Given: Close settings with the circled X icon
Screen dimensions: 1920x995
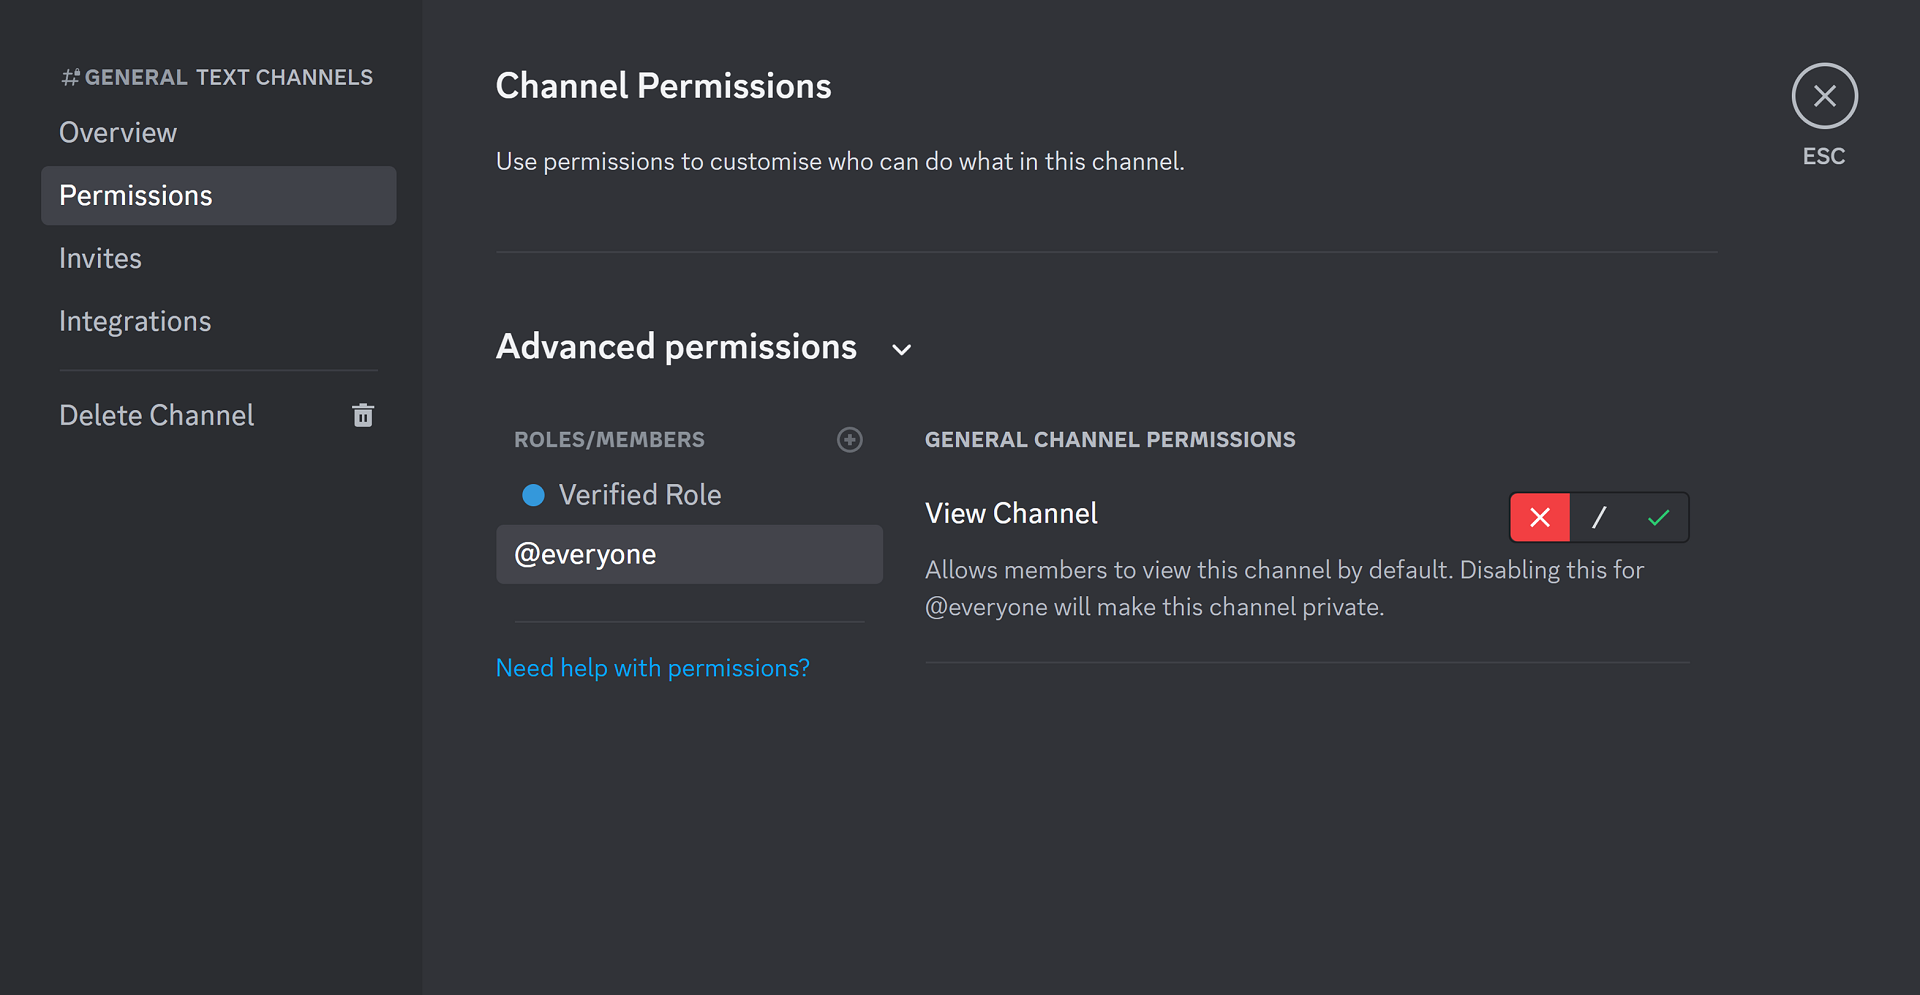Looking at the screenshot, I should 1824,96.
